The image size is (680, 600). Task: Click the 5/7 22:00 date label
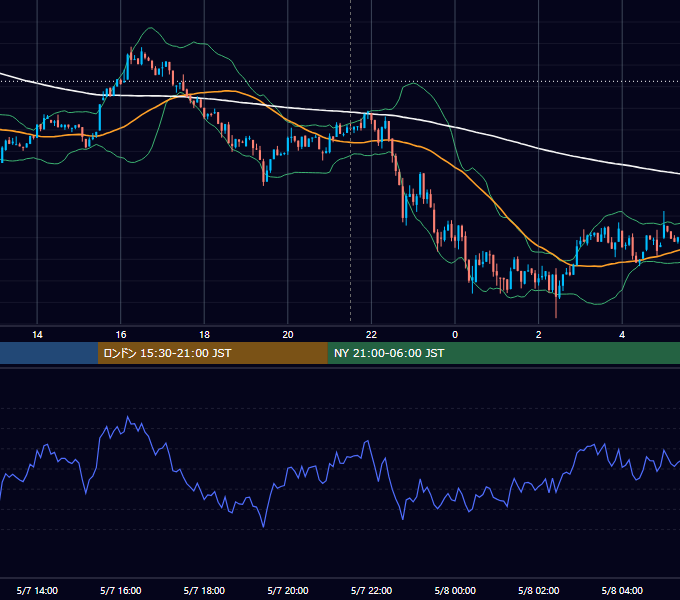(371, 590)
